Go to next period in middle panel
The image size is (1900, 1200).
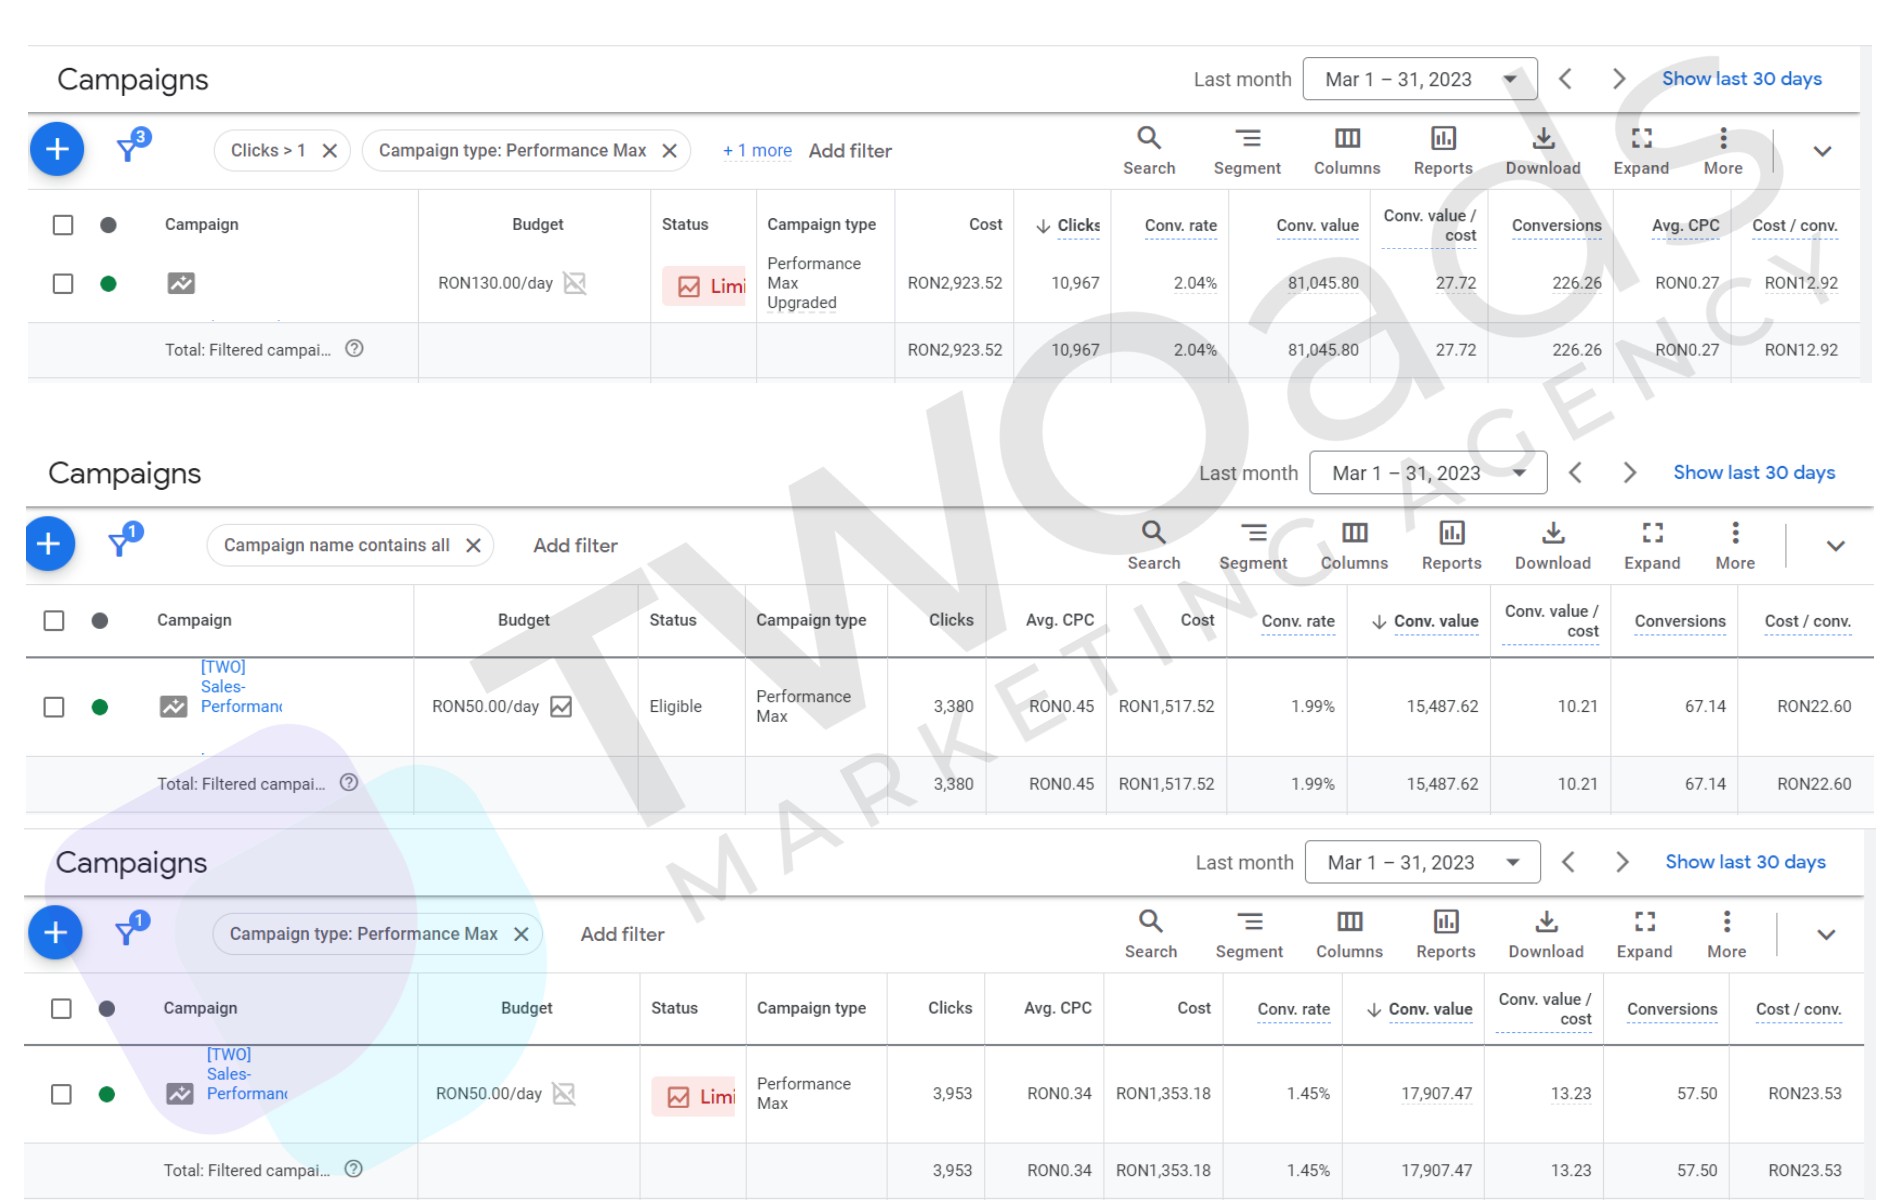pyautogui.click(x=1629, y=473)
